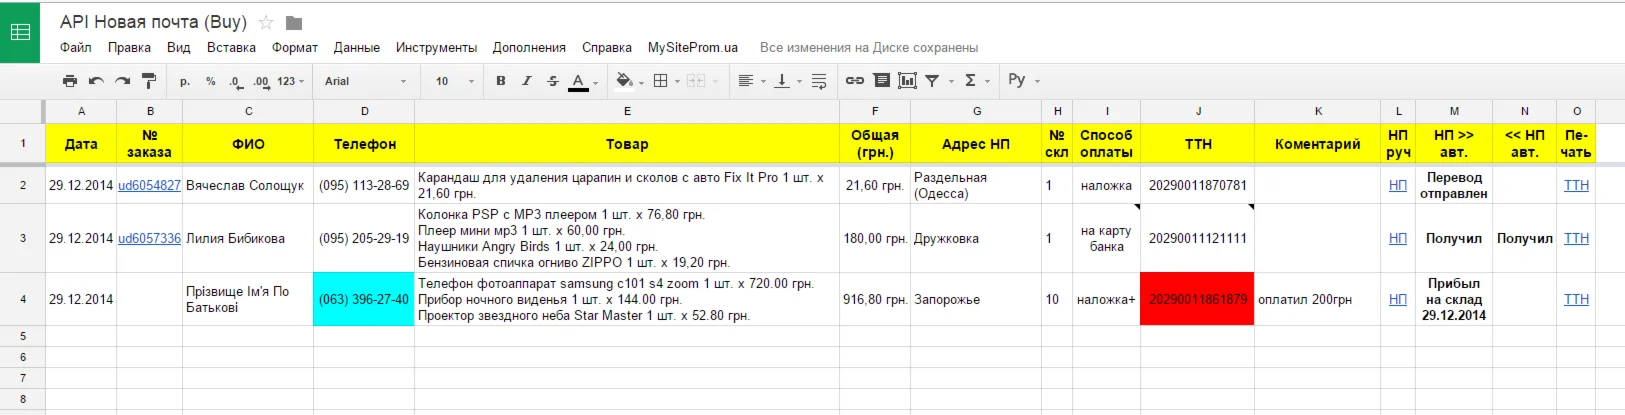Toggle text wrapping
This screenshot has width=1625, height=415.
pos(819,81)
